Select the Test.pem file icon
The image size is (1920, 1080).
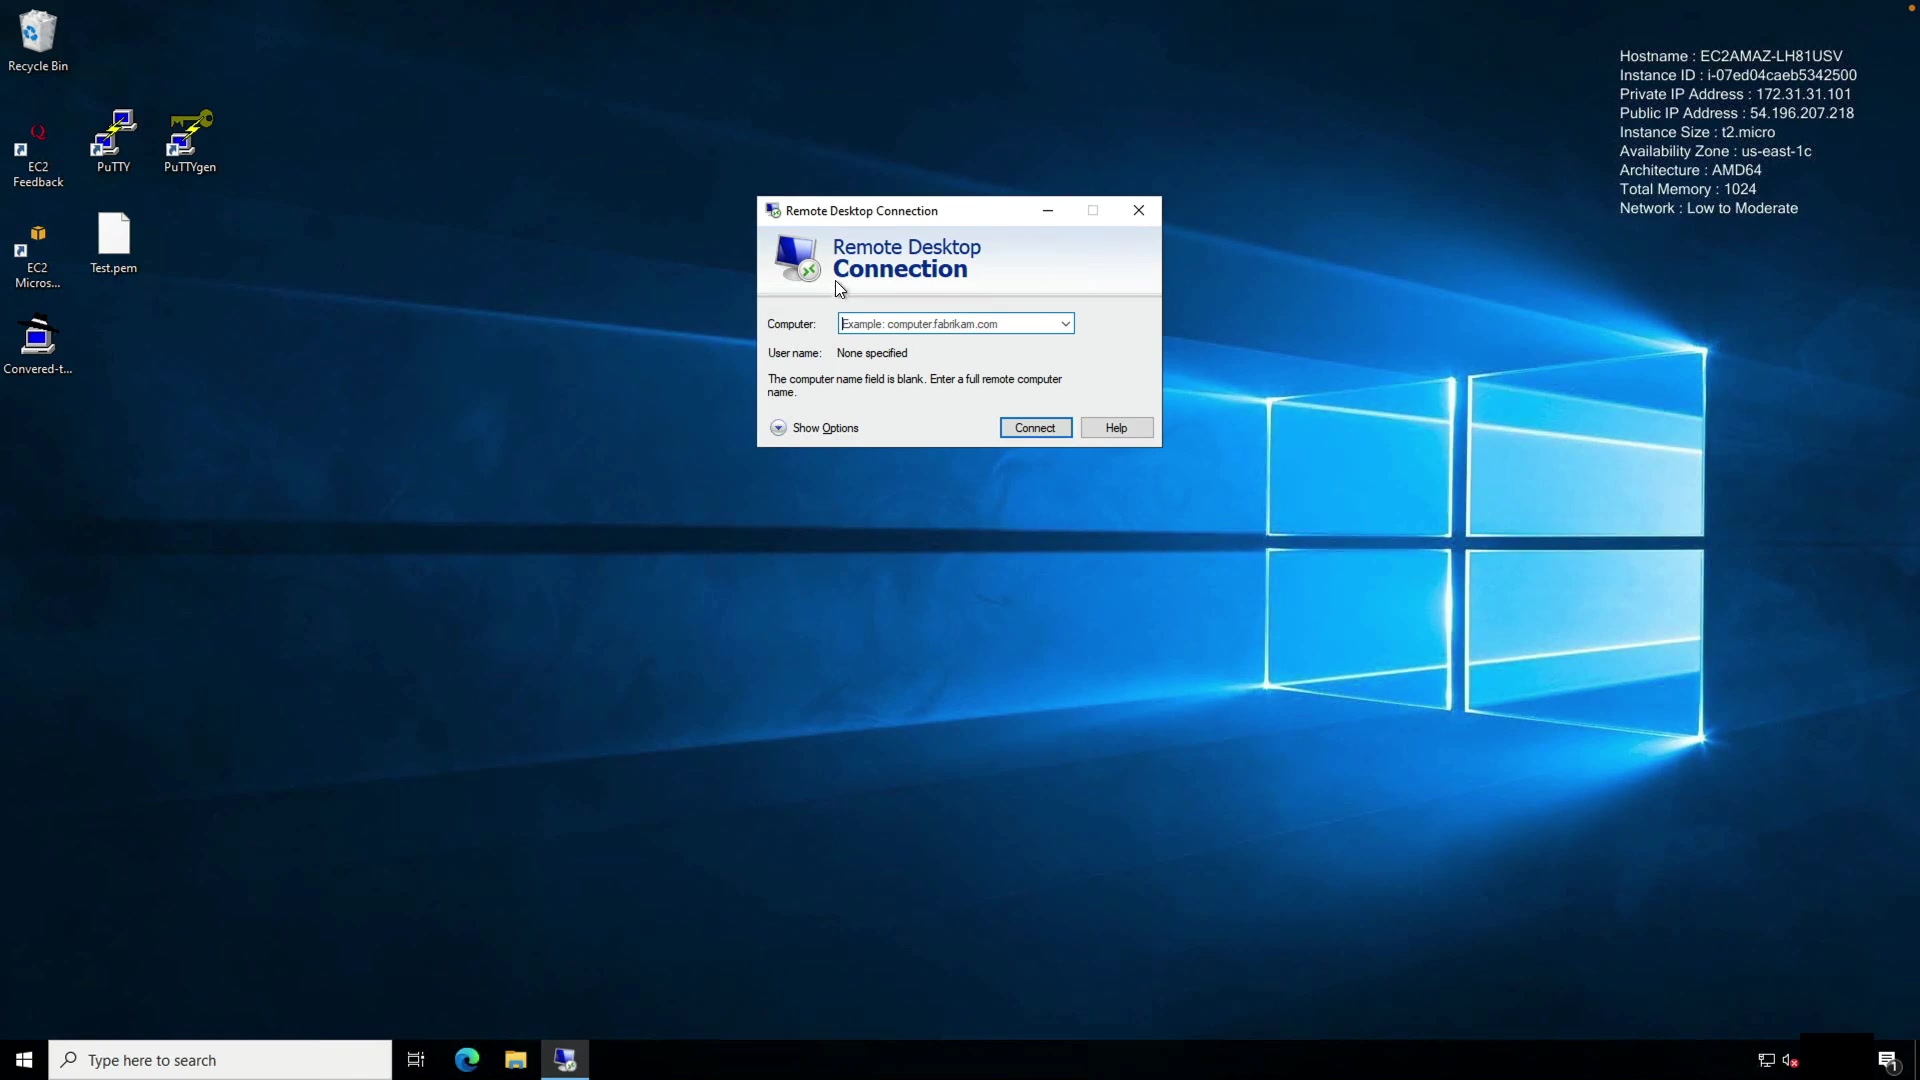point(113,235)
